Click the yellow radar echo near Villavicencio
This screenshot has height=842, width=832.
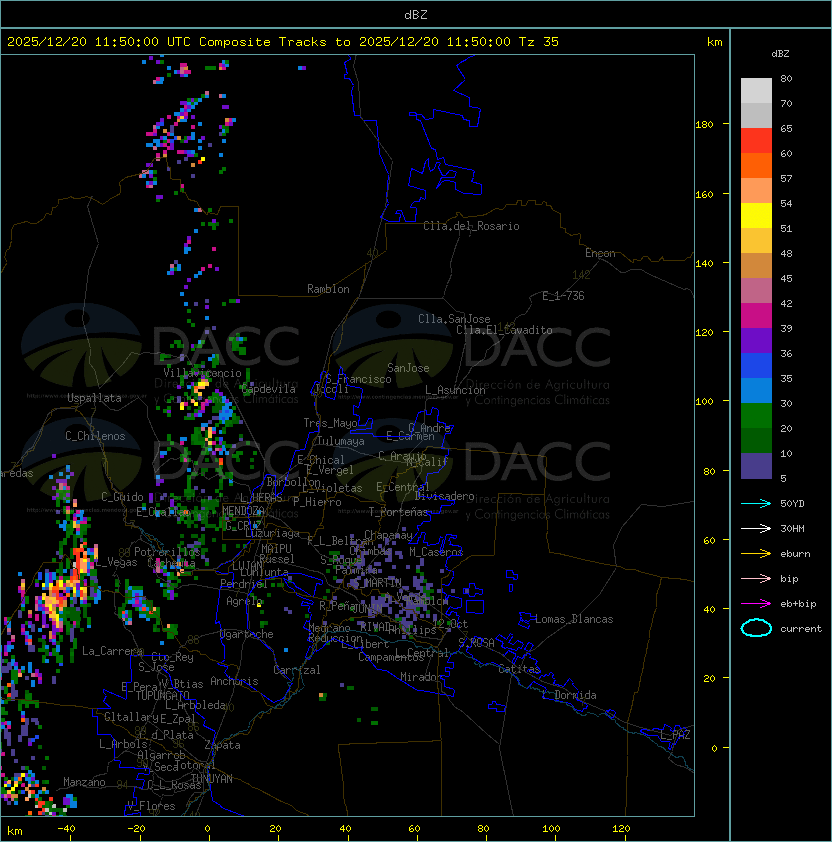pos(201,385)
